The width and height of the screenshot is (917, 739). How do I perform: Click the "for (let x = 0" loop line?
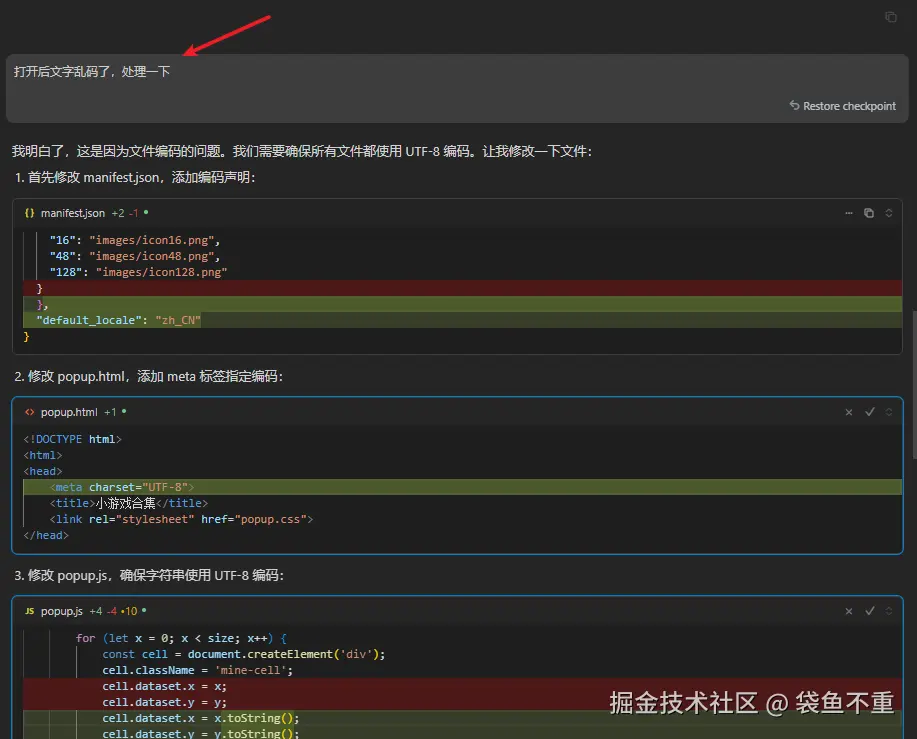tap(181, 638)
